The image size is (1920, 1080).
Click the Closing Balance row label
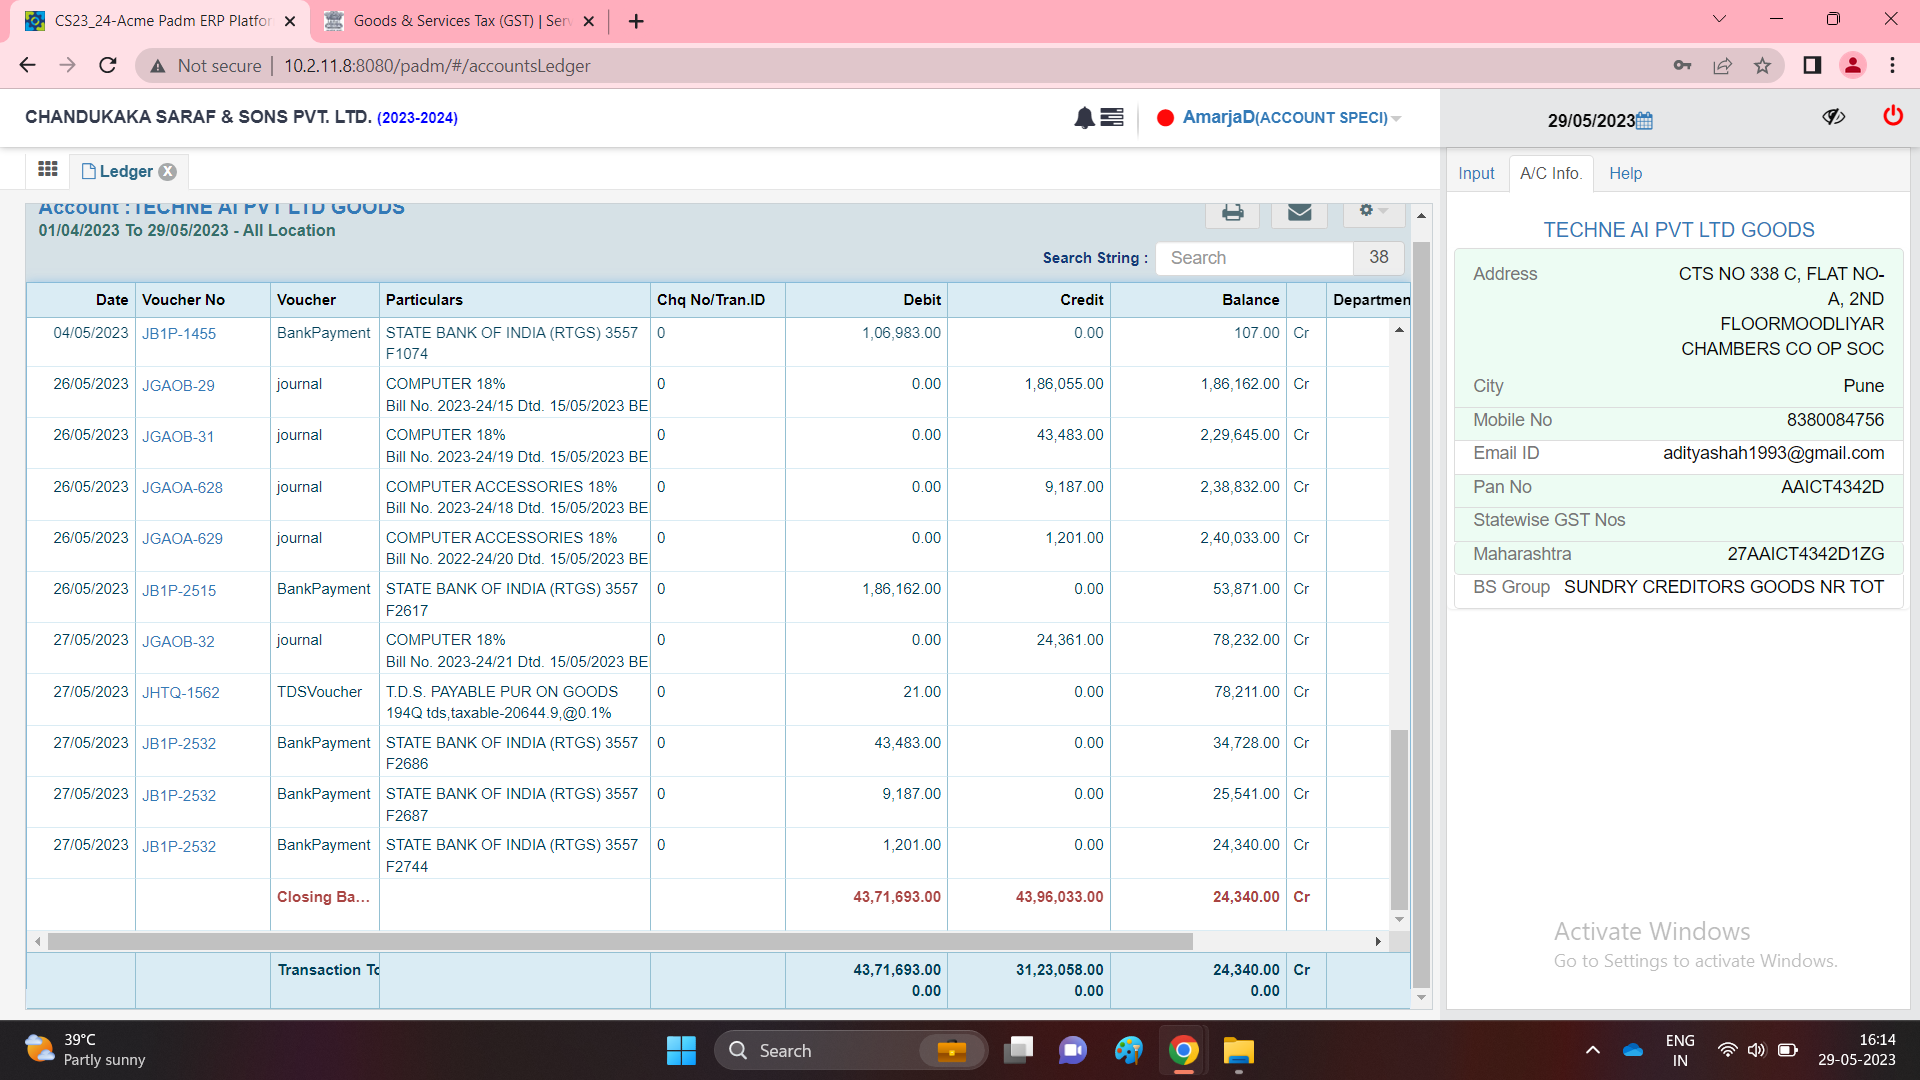click(323, 898)
